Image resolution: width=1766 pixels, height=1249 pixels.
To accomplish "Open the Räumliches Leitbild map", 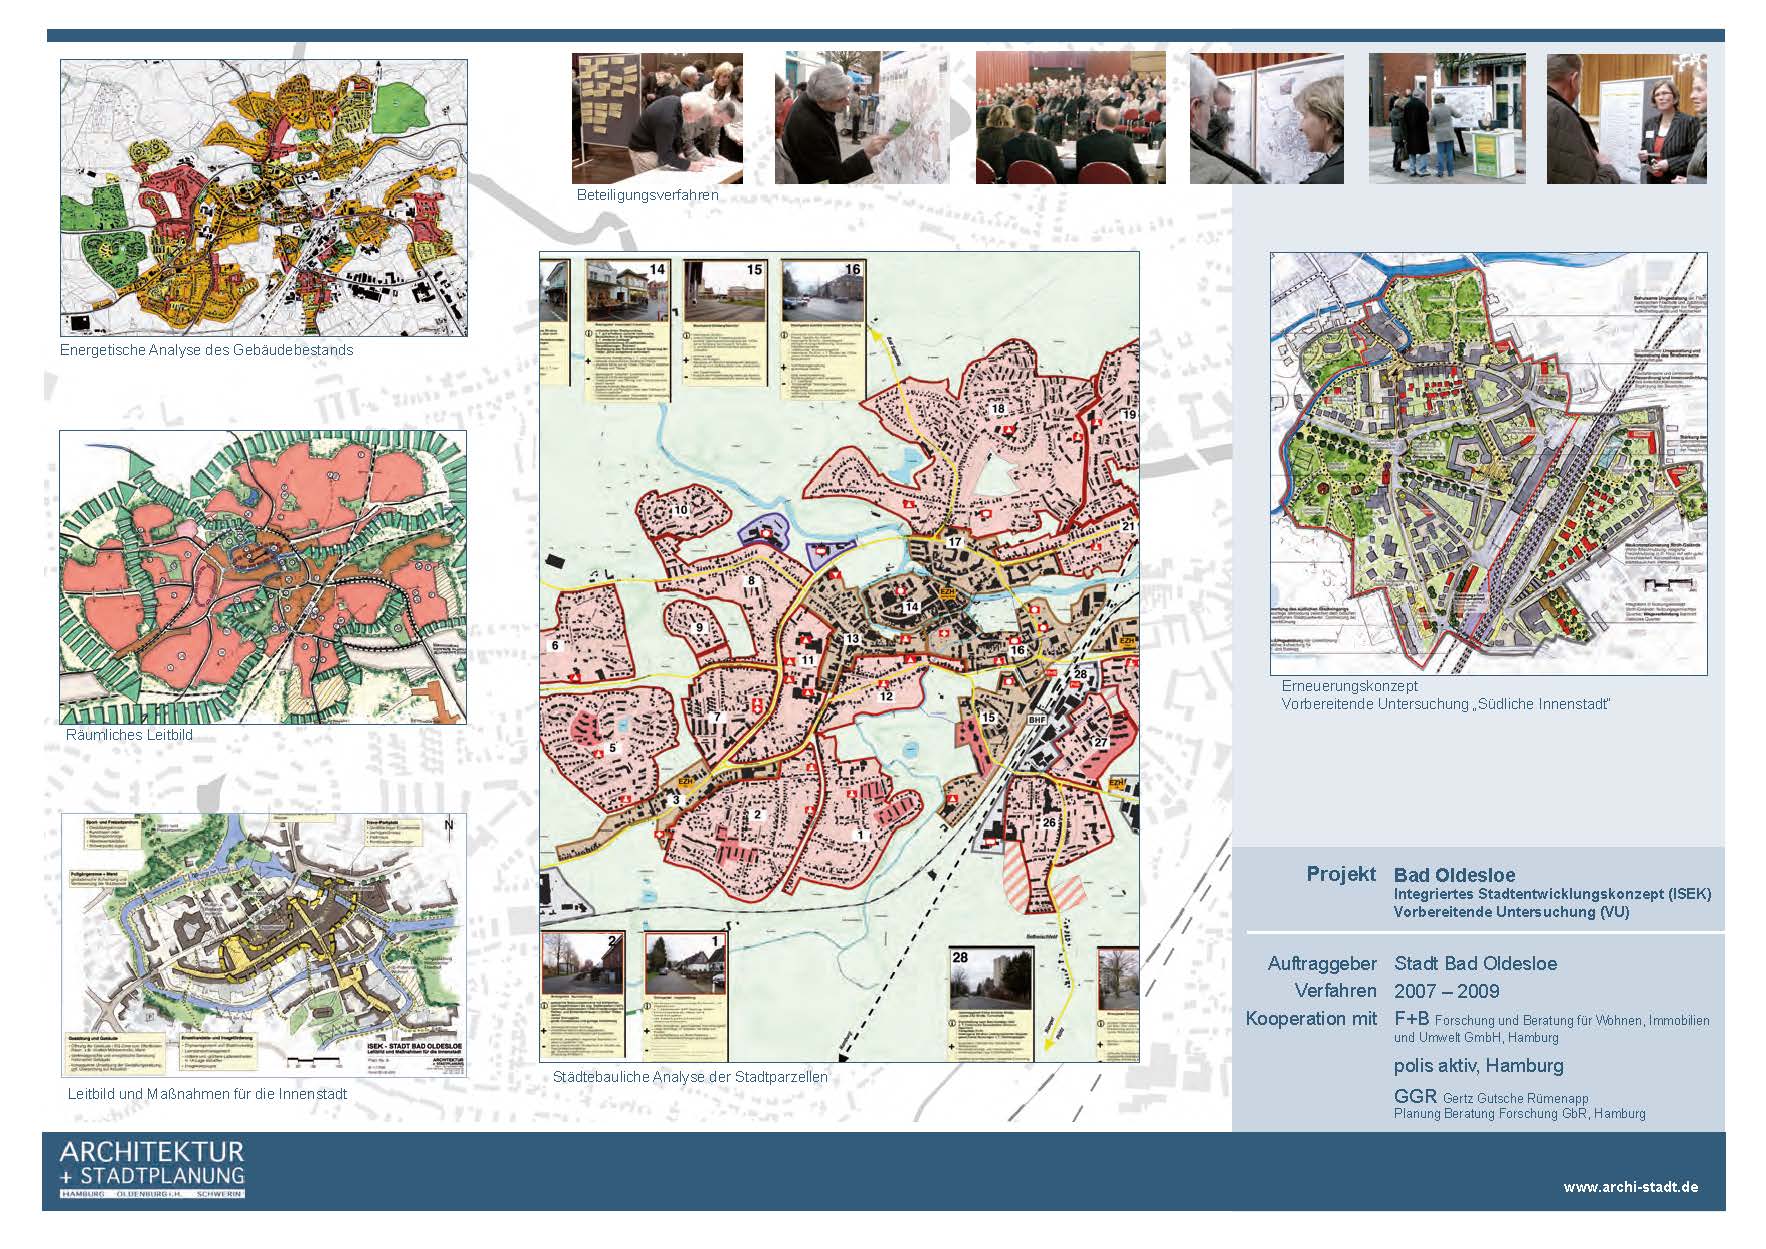I will pos(262,577).
